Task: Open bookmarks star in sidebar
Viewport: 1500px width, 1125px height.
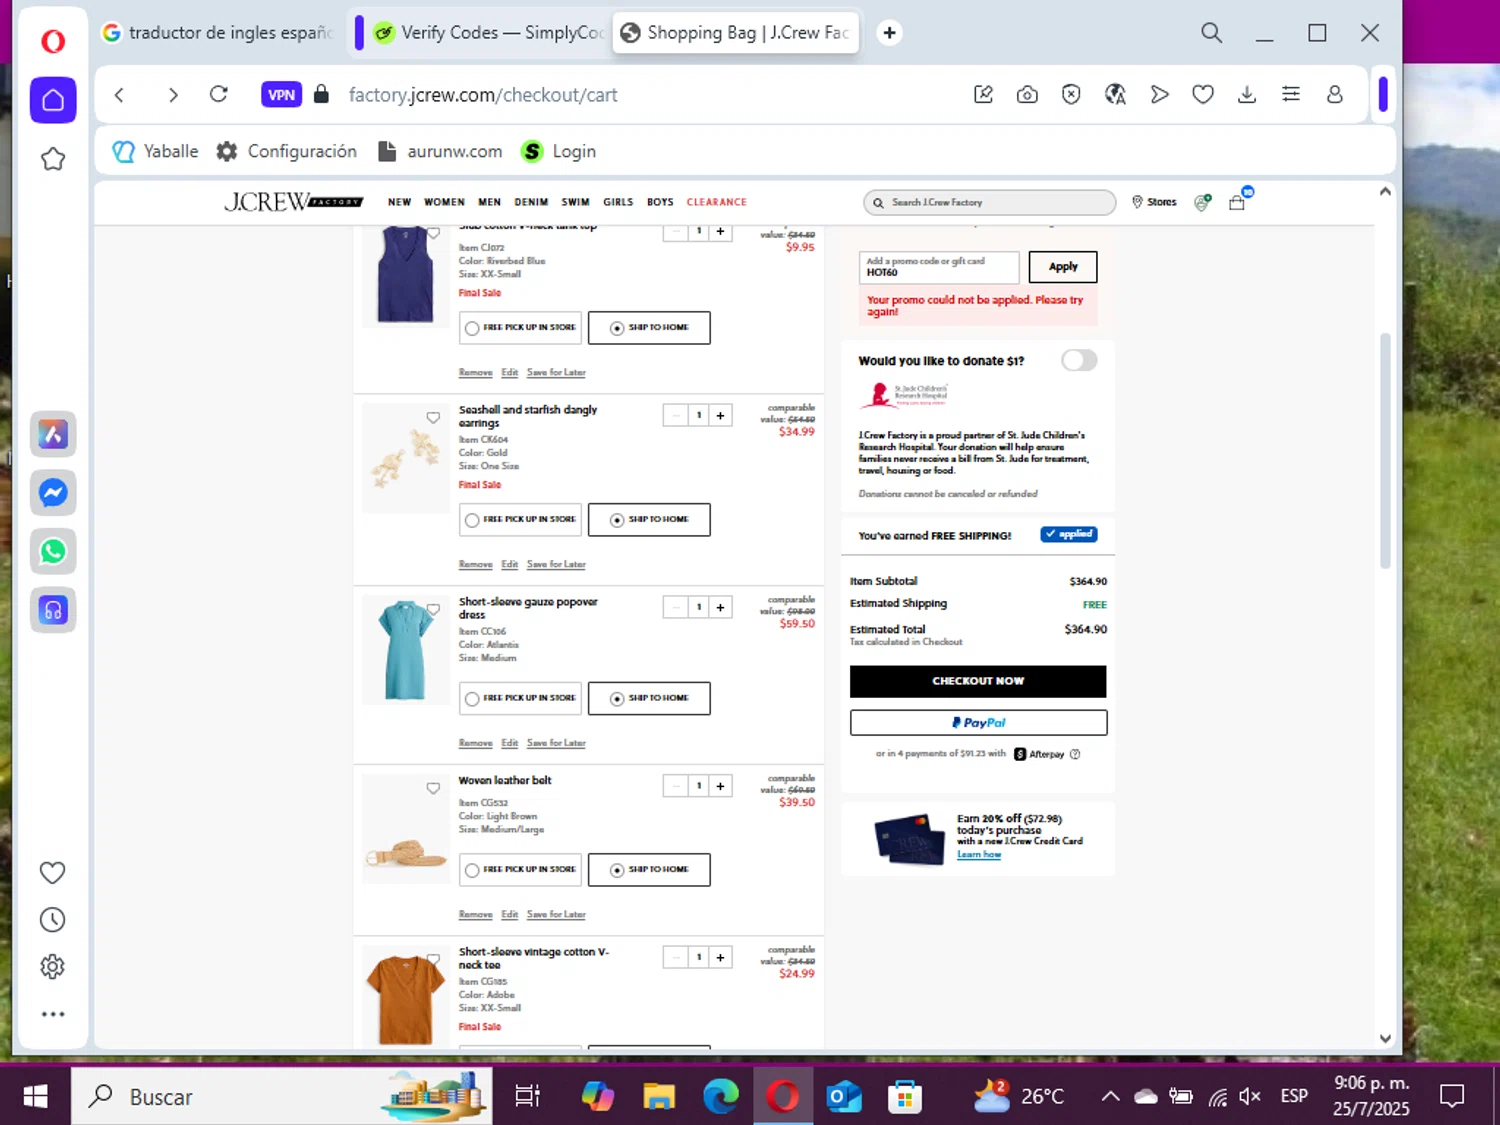Action: [x=53, y=159]
